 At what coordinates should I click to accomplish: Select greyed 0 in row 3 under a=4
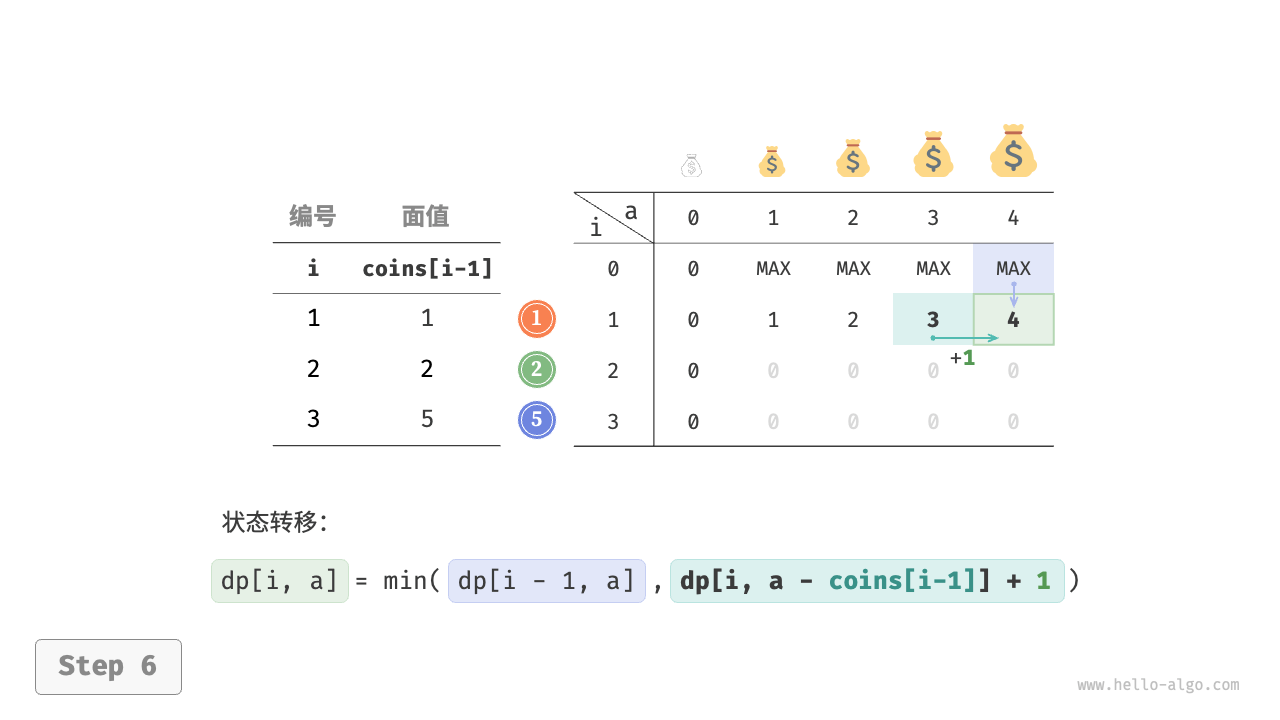[1013, 421]
